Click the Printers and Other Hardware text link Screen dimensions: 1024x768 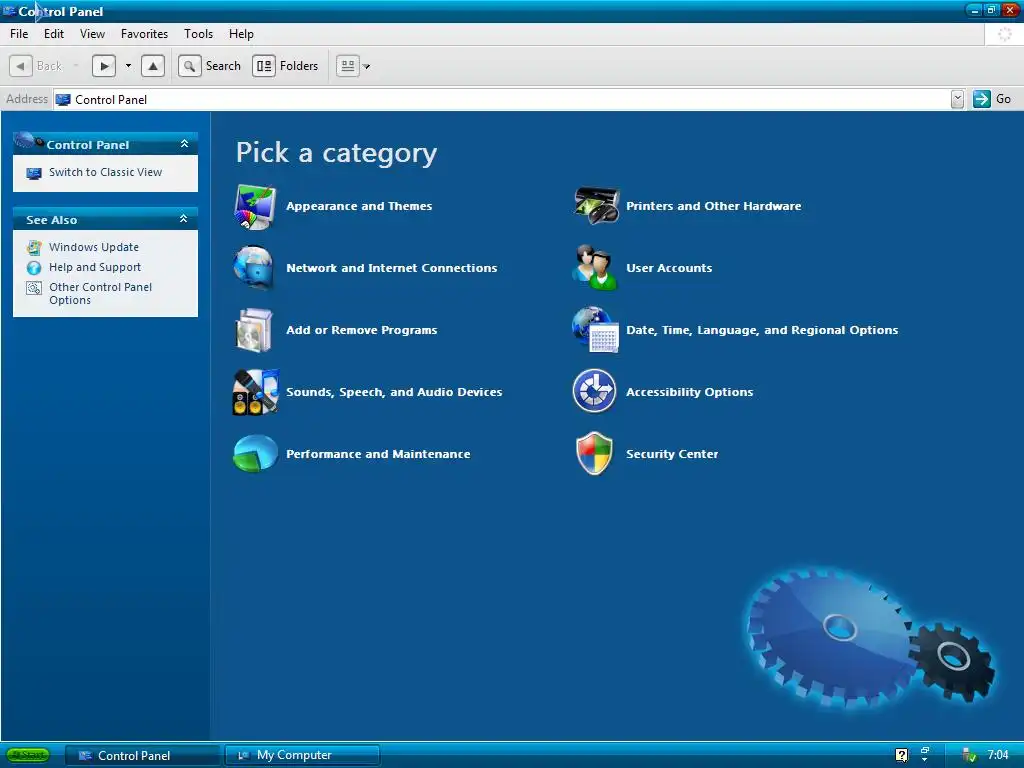coord(714,206)
